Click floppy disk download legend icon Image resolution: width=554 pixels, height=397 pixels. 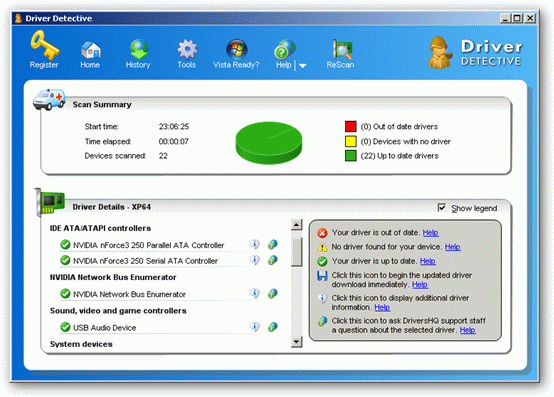[x=322, y=276]
